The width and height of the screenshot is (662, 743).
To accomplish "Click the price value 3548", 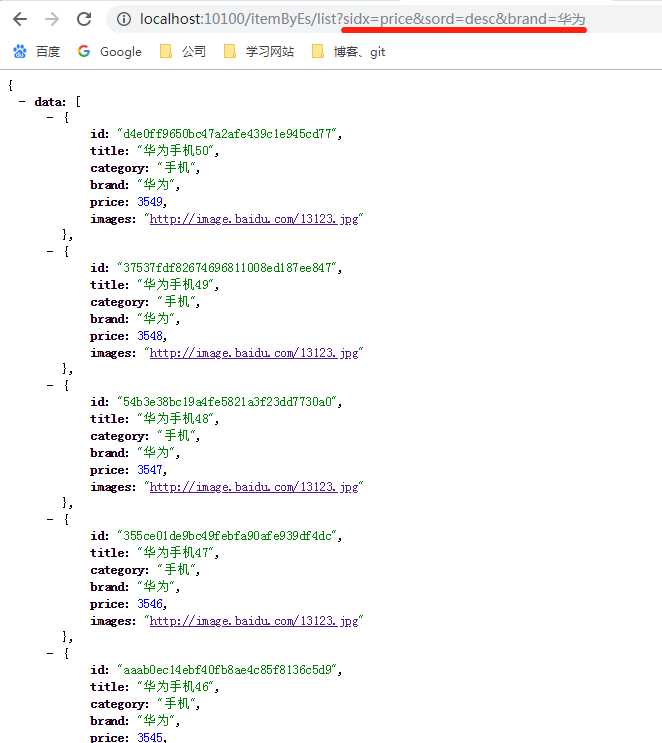I will click(x=150, y=336).
